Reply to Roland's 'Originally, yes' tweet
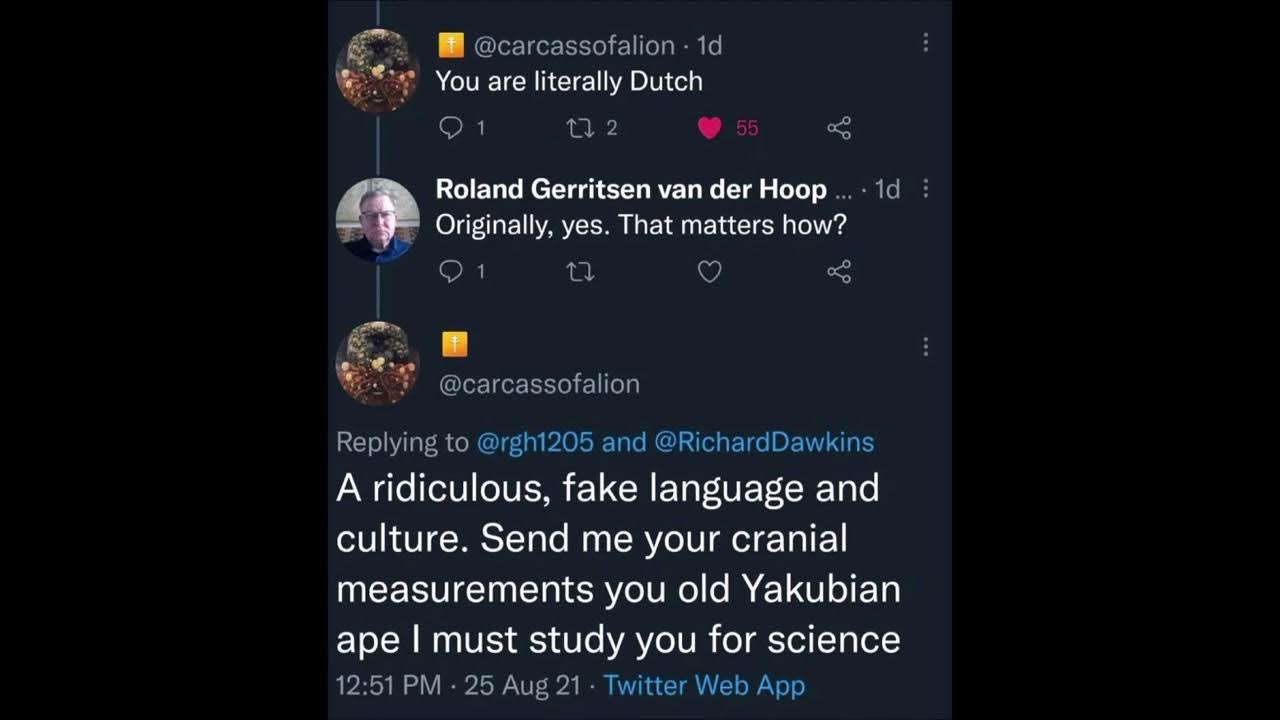1280x720 pixels. pyautogui.click(x=452, y=271)
